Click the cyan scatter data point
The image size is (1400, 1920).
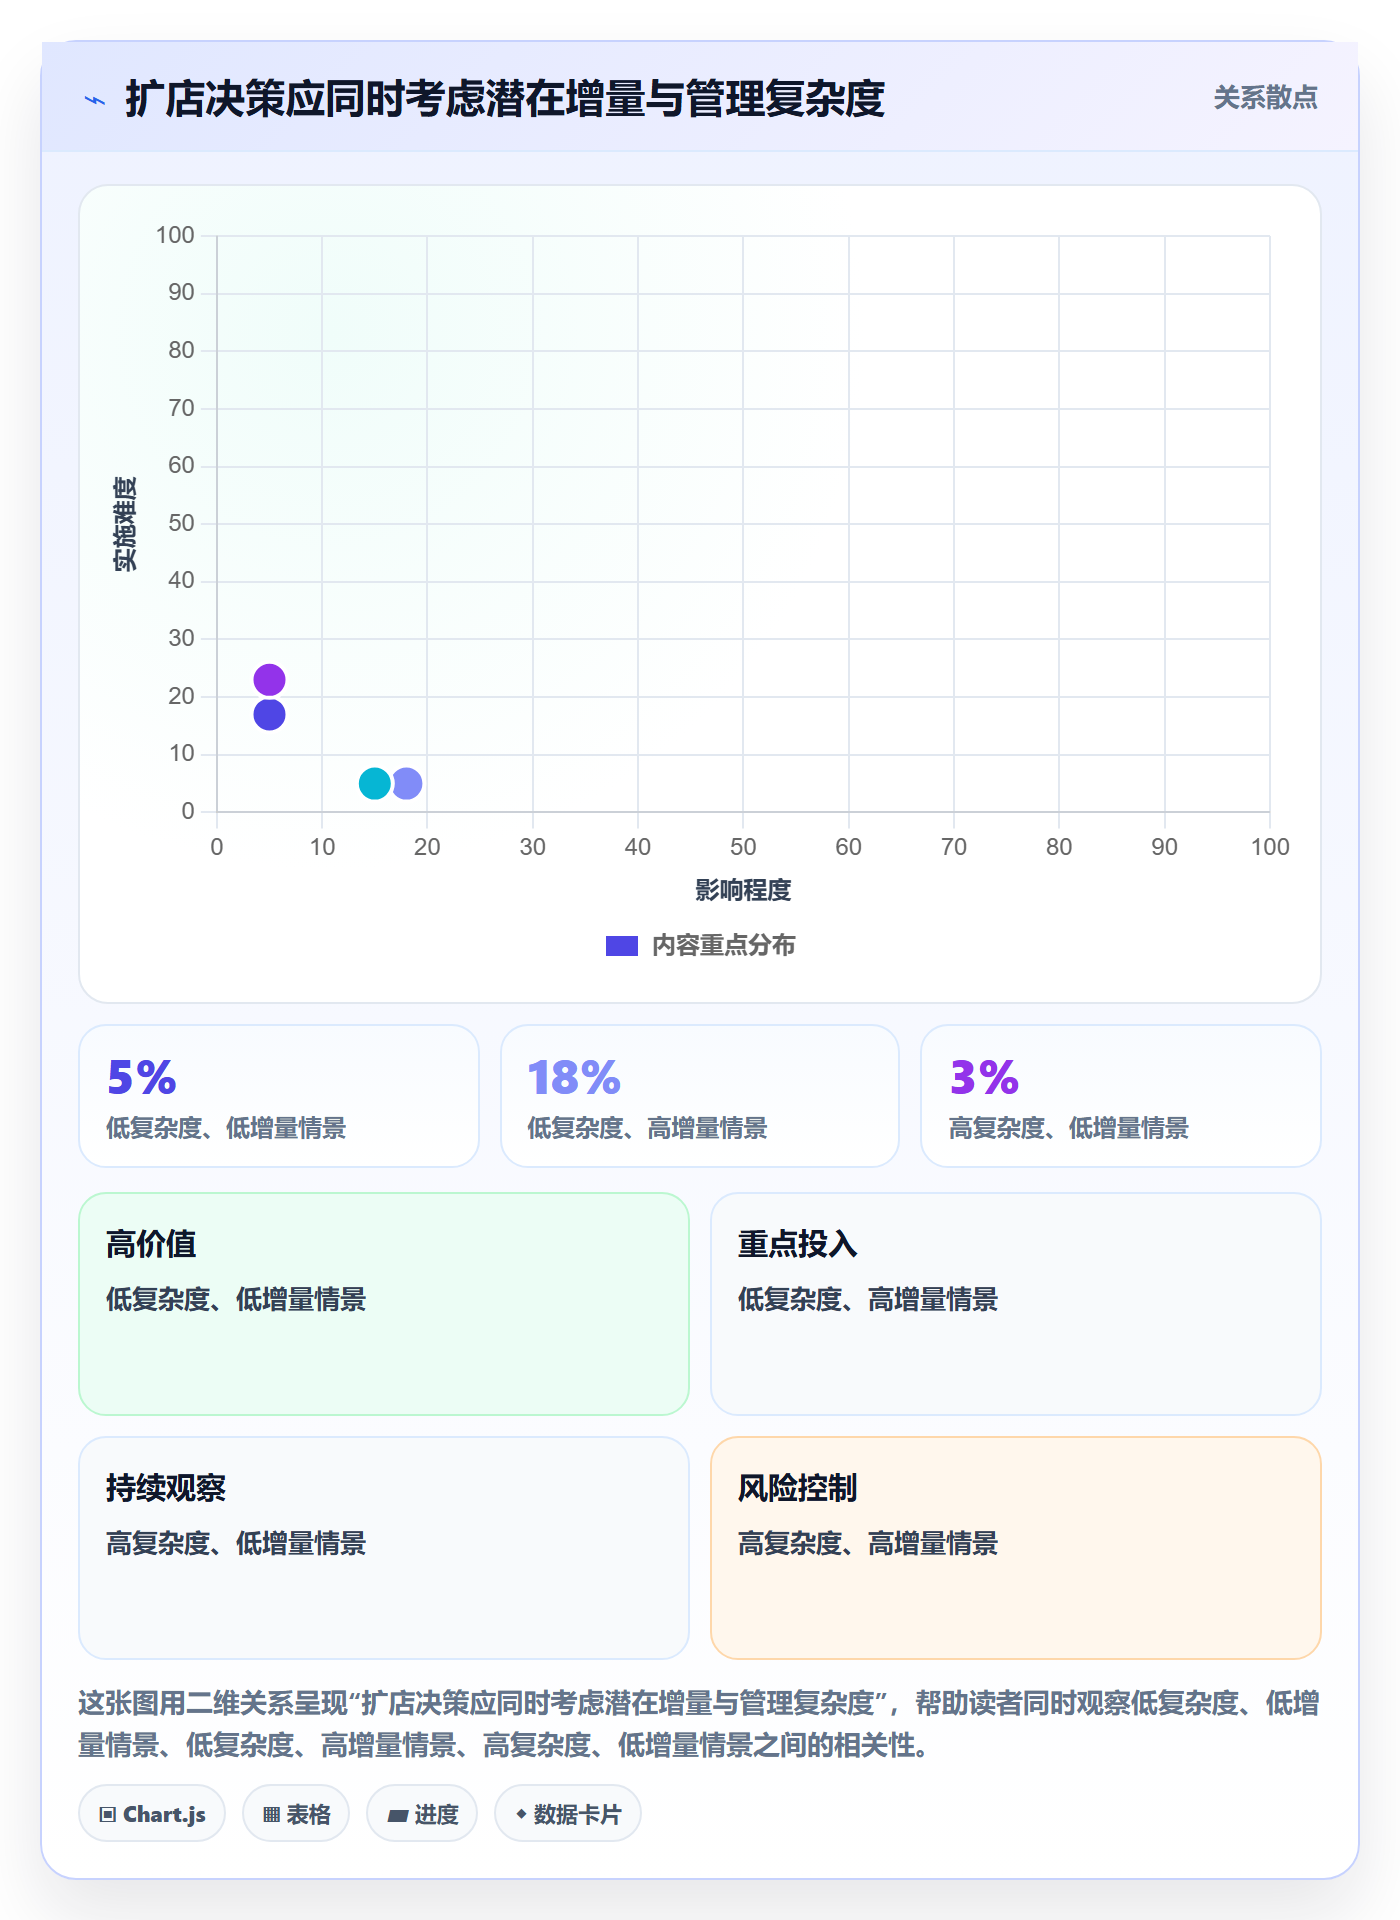point(374,783)
